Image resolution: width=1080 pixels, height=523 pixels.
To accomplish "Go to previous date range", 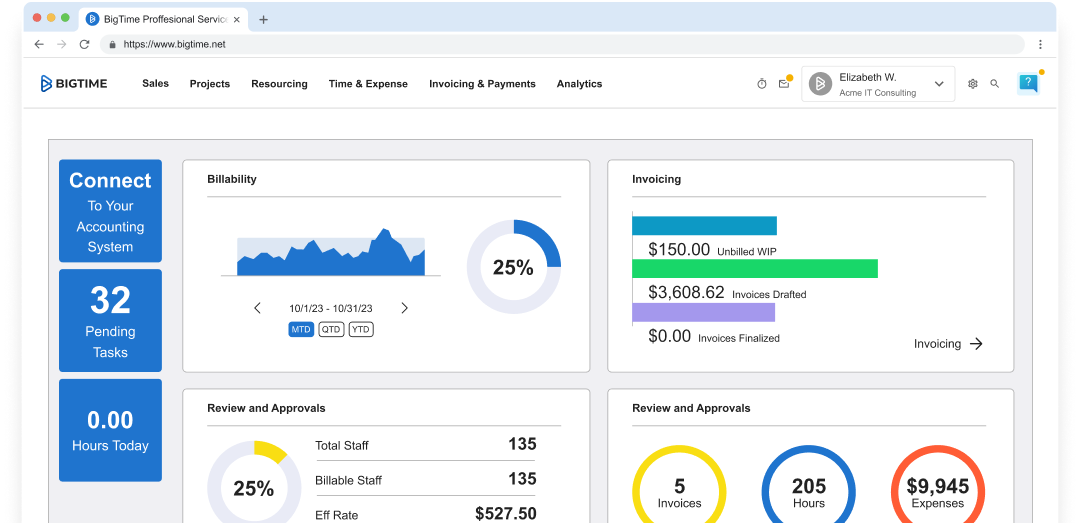I will [257, 308].
